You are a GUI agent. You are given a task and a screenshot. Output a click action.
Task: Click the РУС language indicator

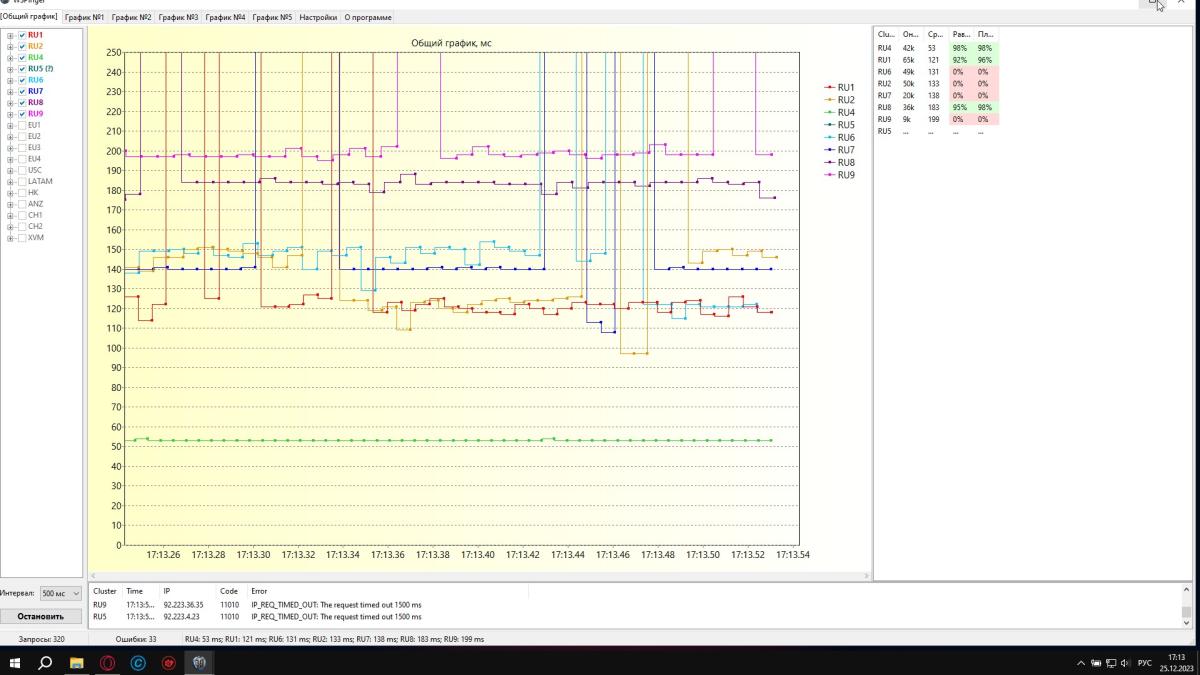coord(1145,663)
